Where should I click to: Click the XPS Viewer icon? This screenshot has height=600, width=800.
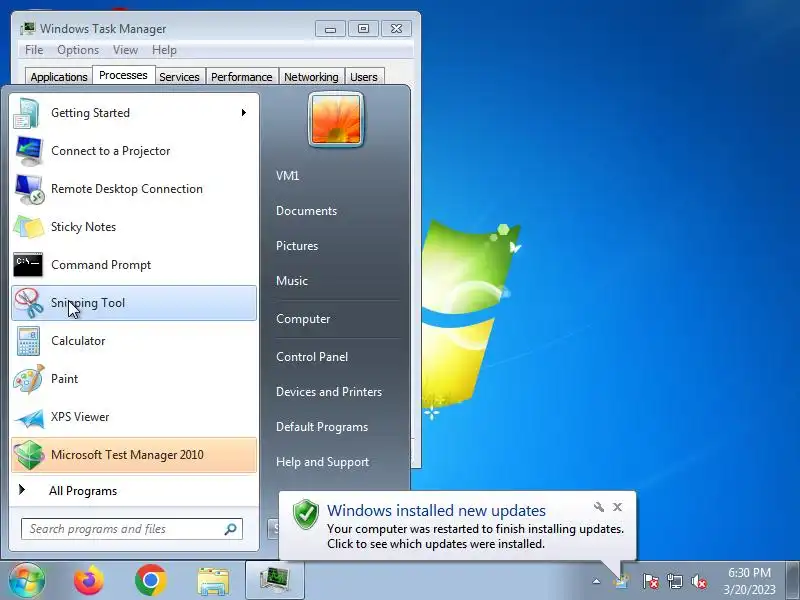click(x=29, y=418)
